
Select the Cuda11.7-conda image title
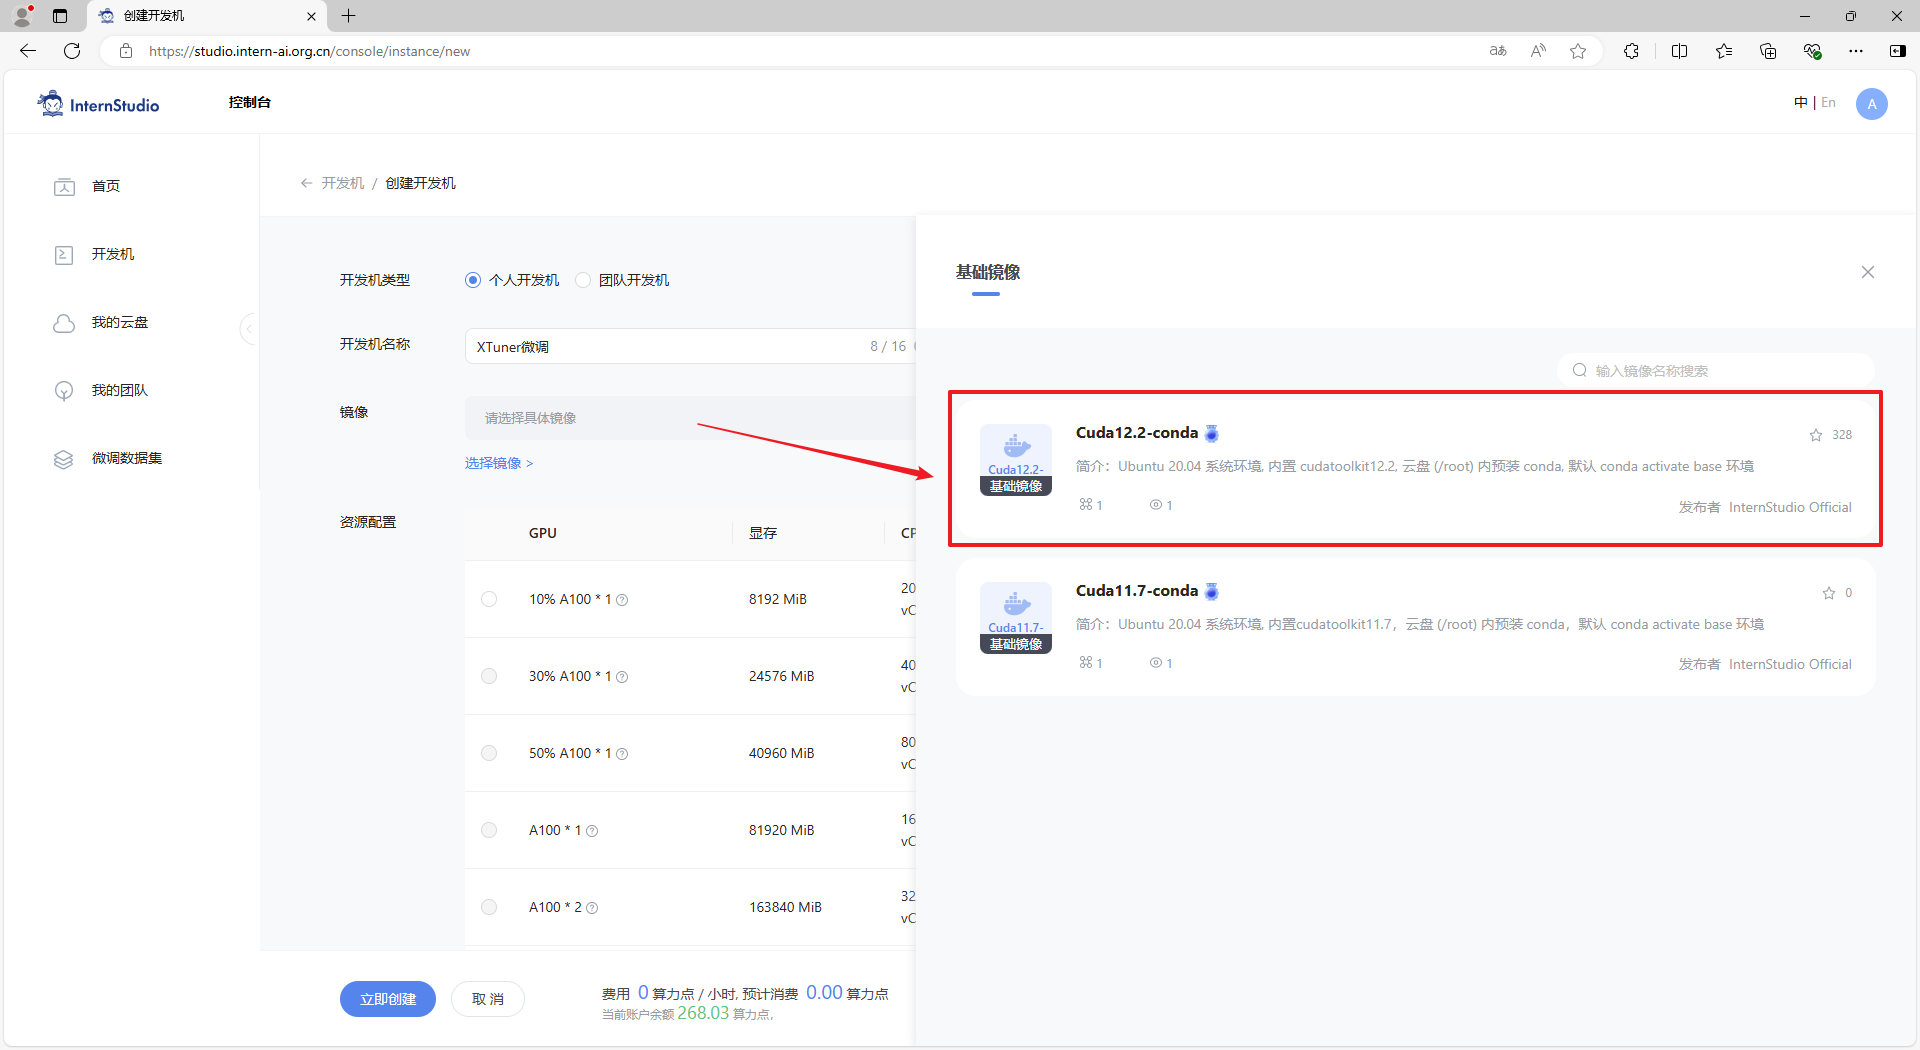[x=1137, y=590]
